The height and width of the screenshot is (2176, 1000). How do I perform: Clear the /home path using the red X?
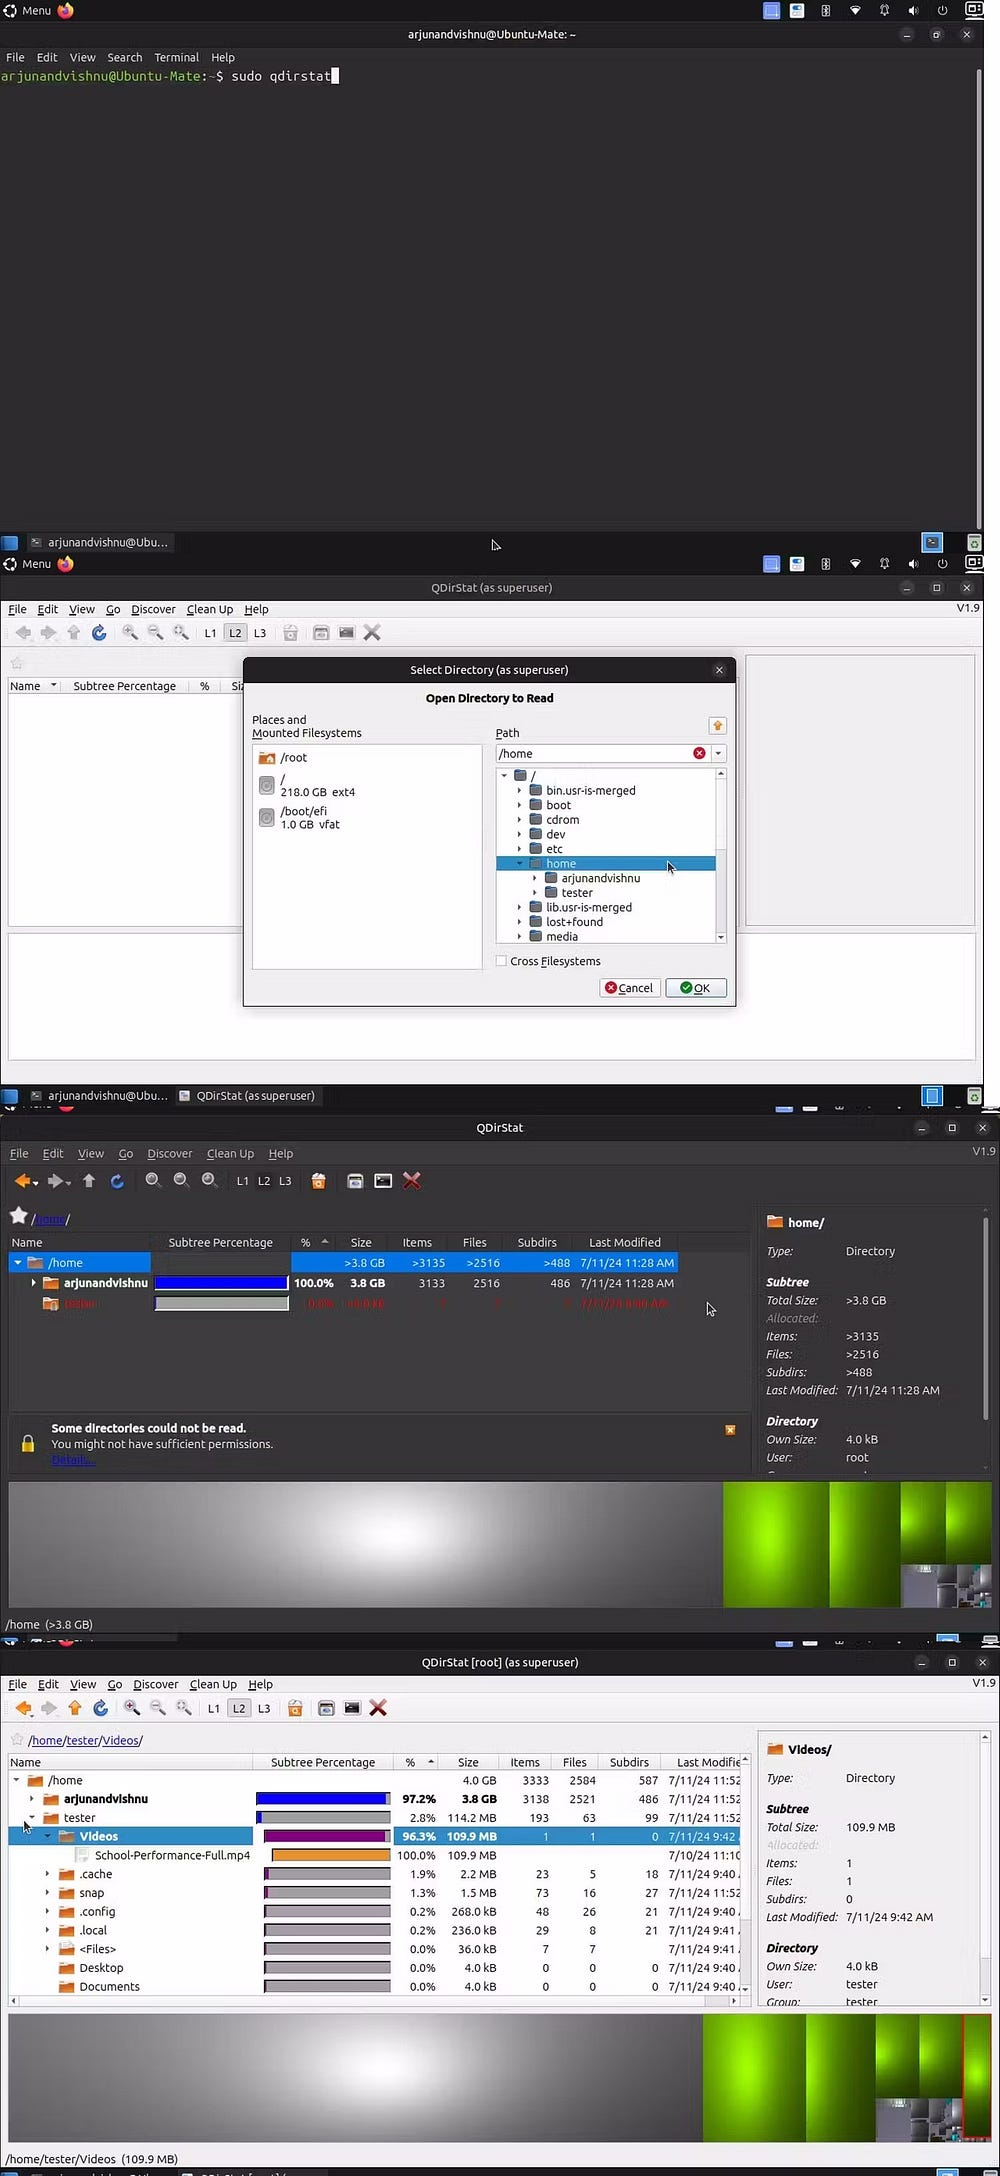coord(699,753)
